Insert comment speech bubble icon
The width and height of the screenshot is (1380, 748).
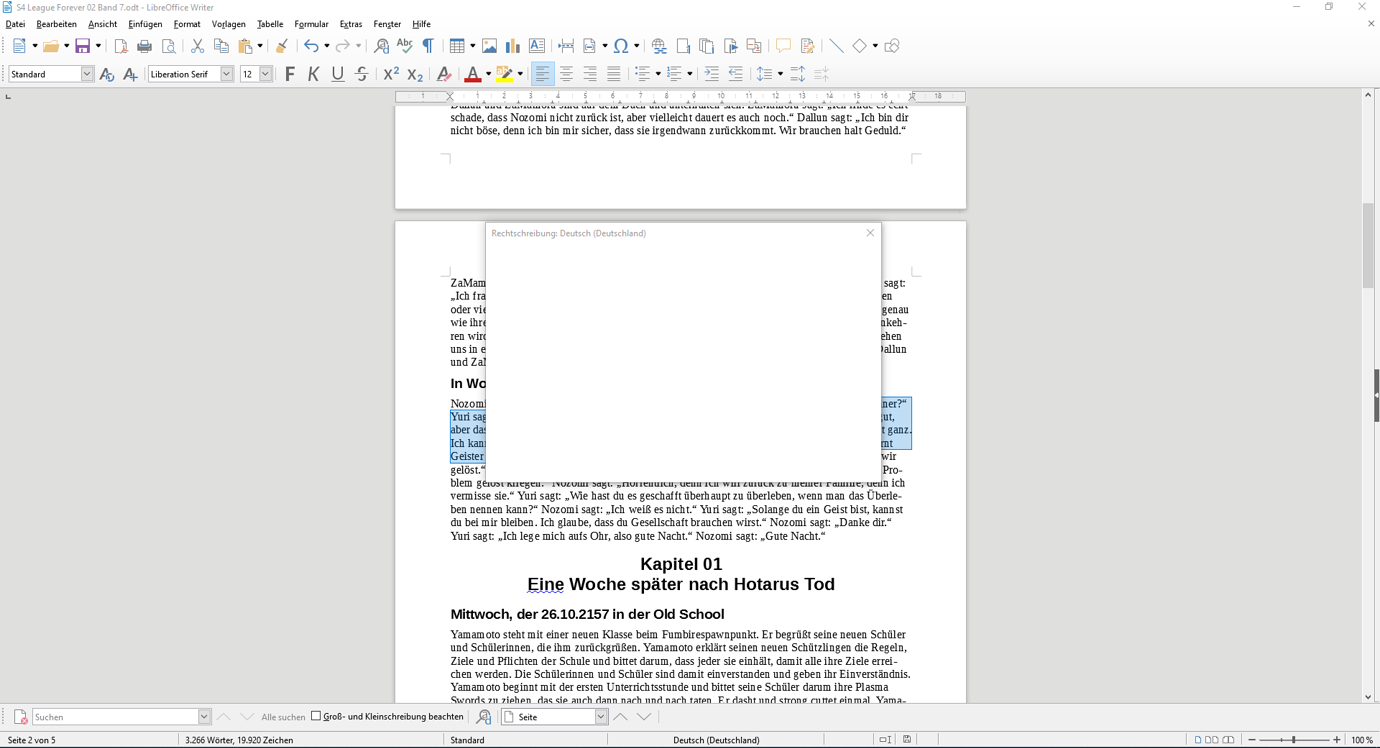(783, 46)
